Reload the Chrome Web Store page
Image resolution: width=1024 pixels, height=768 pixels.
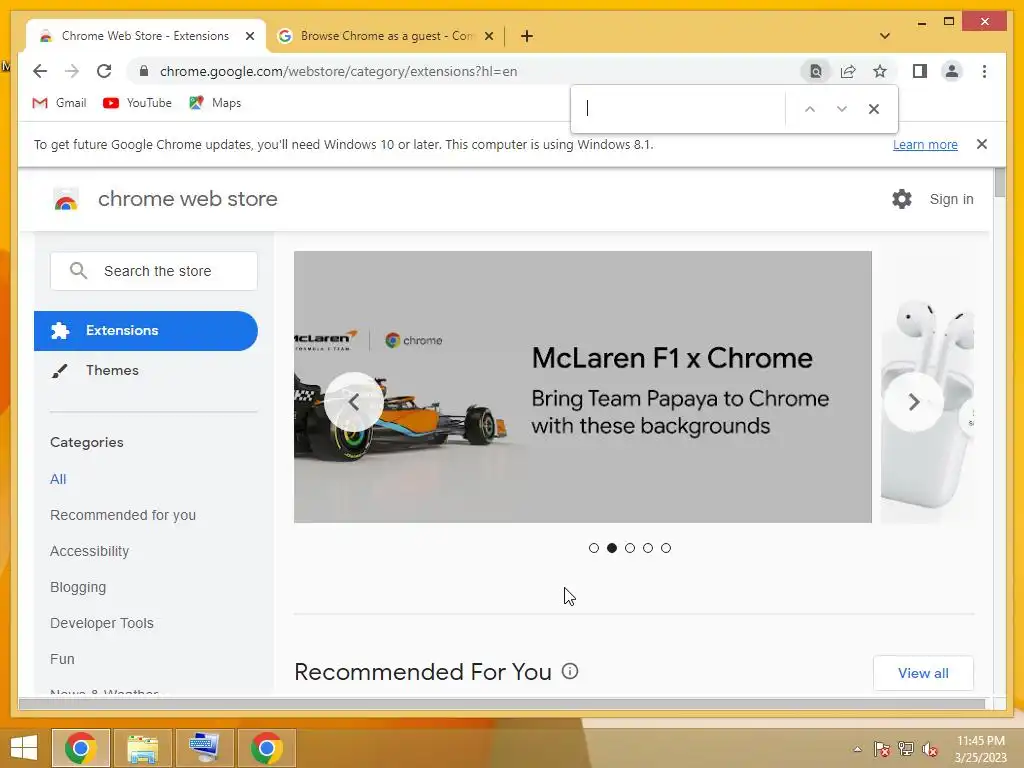[104, 71]
